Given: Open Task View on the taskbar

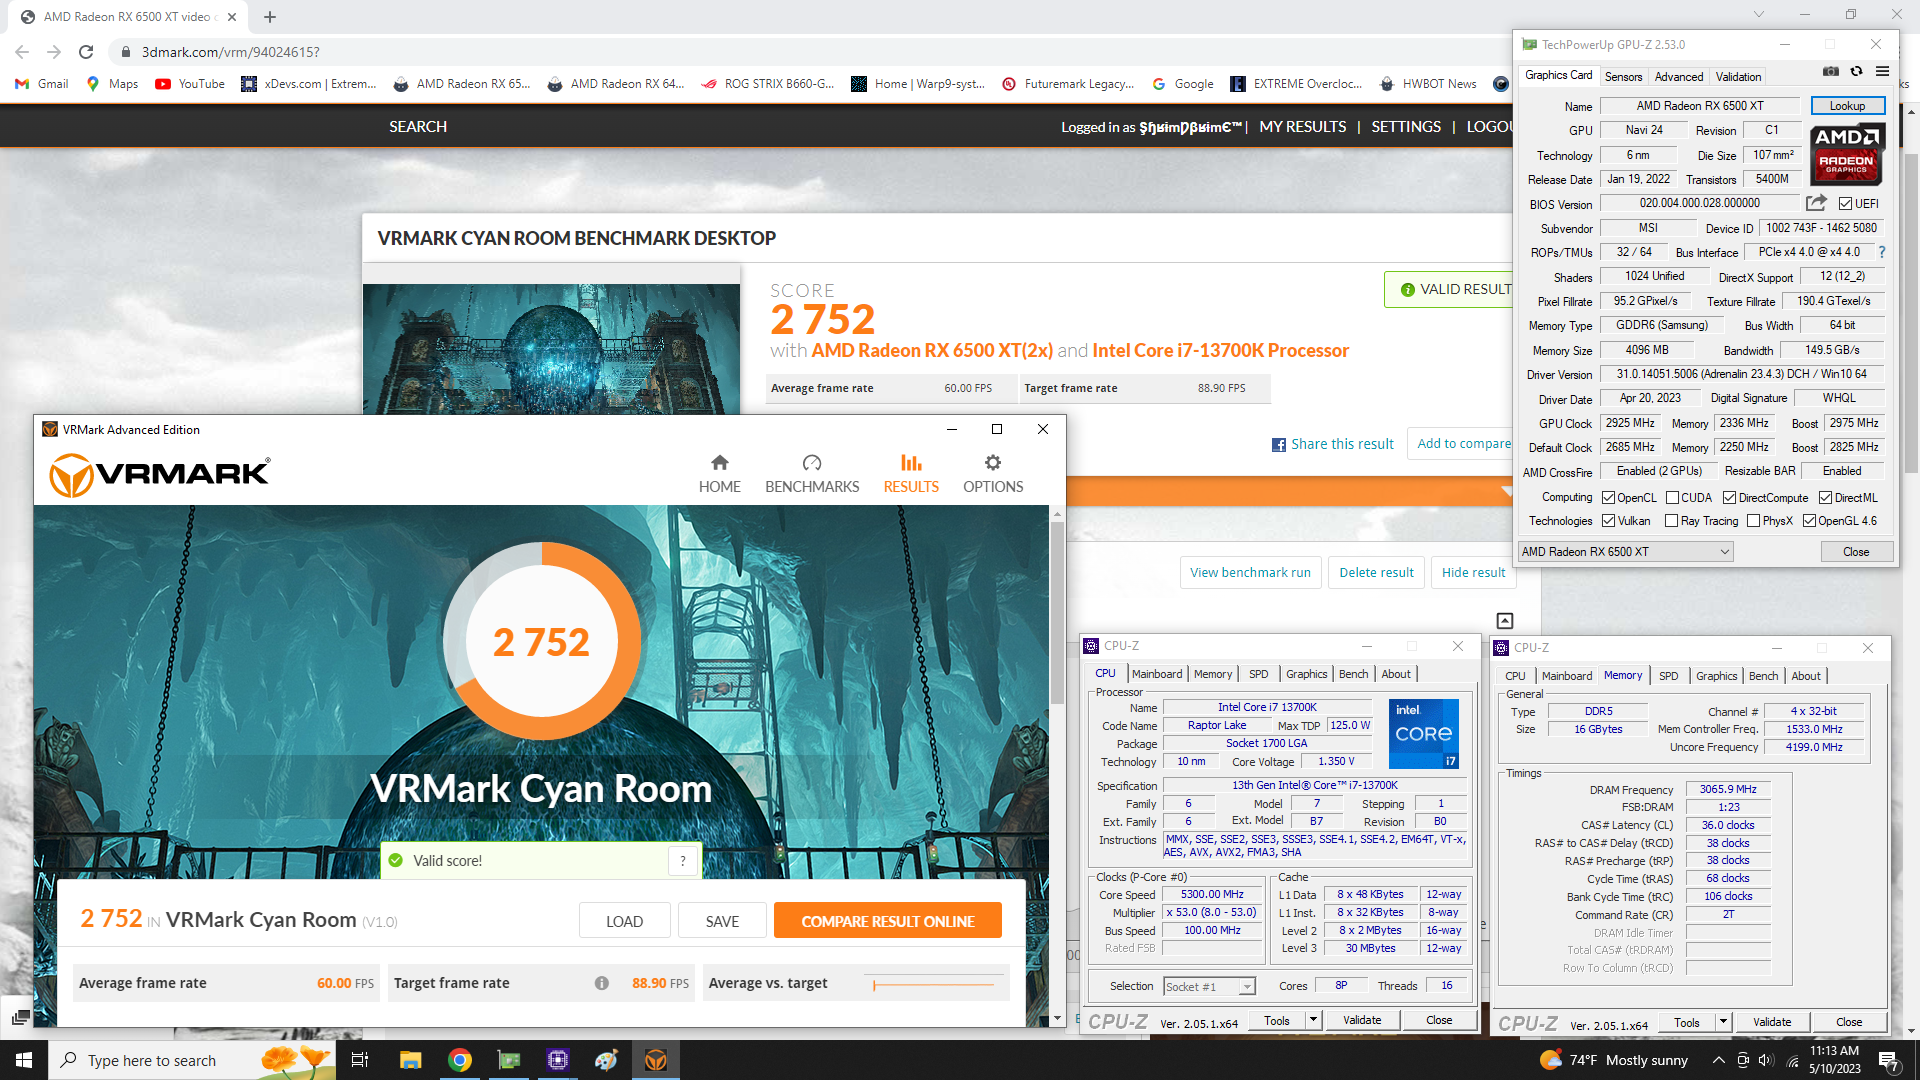Looking at the screenshot, I should coord(360,1060).
